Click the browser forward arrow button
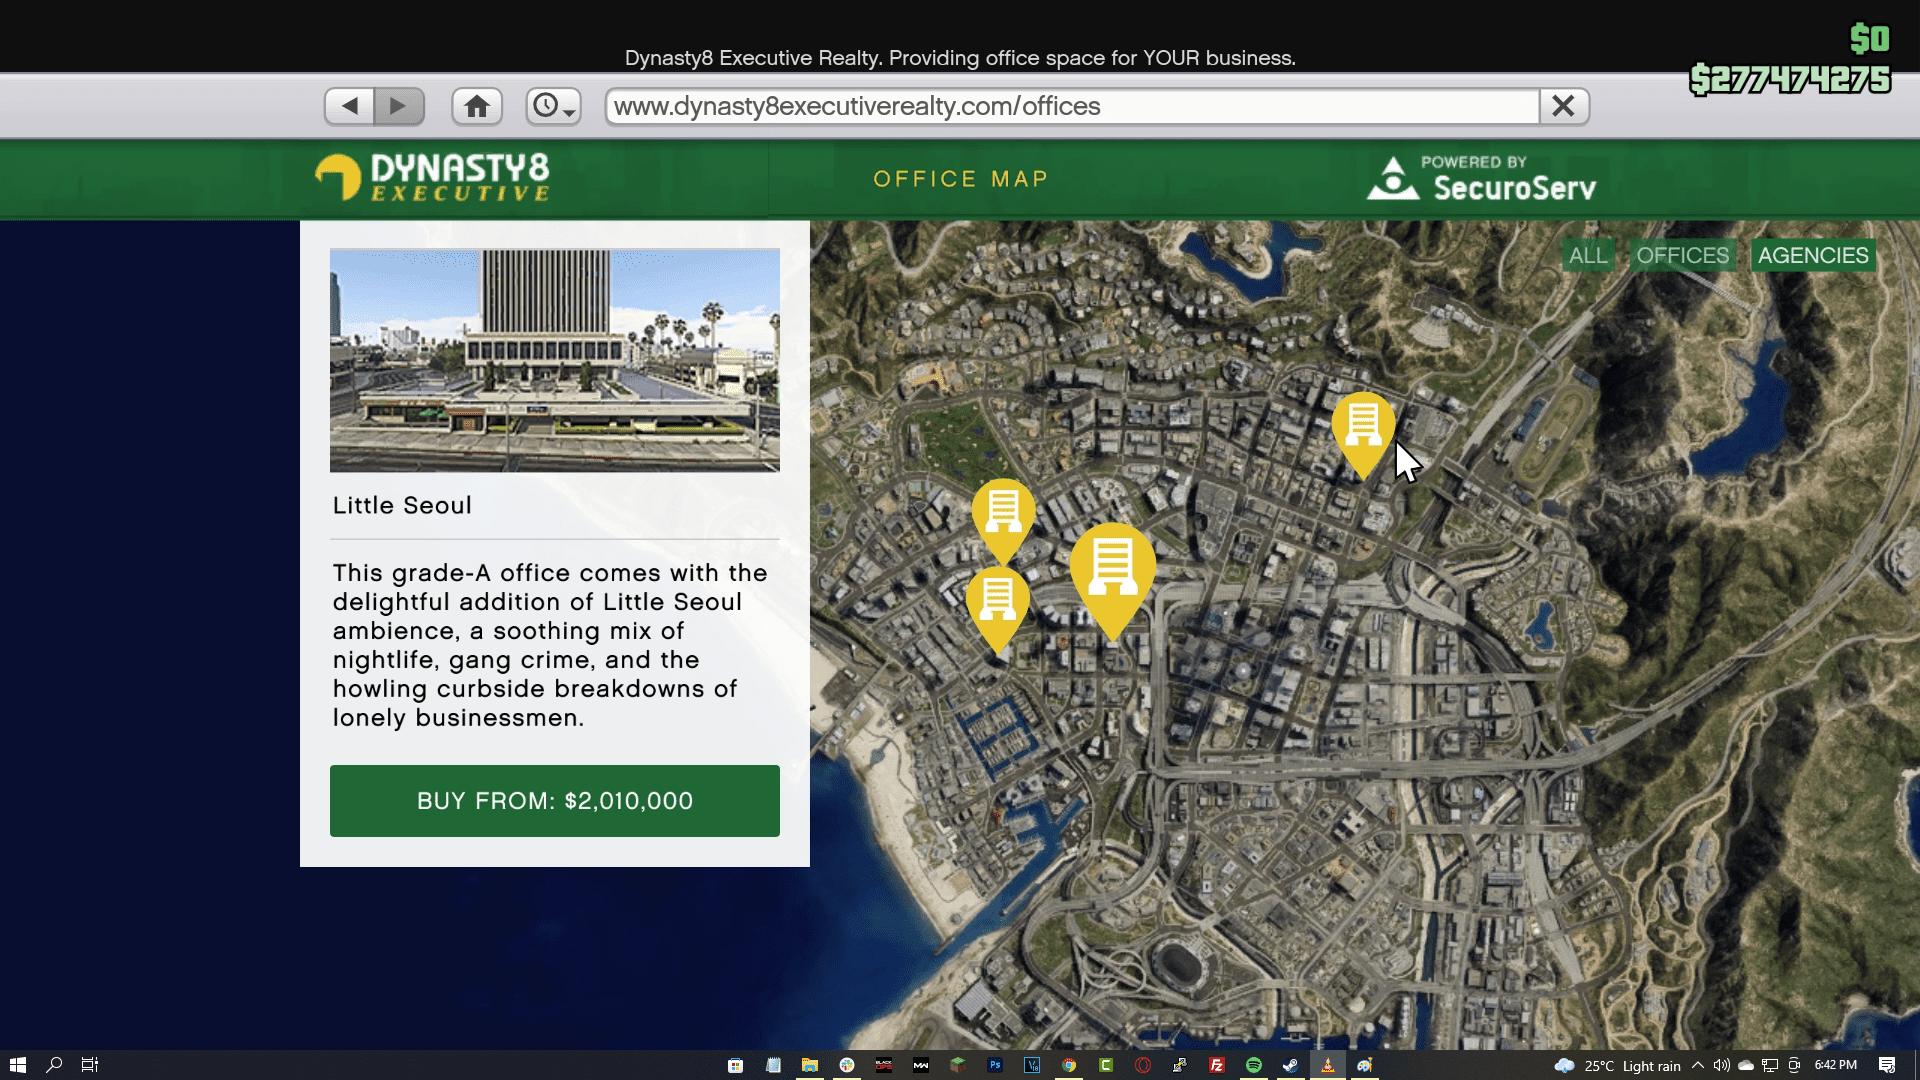The image size is (1920, 1080). click(x=399, y=106)
